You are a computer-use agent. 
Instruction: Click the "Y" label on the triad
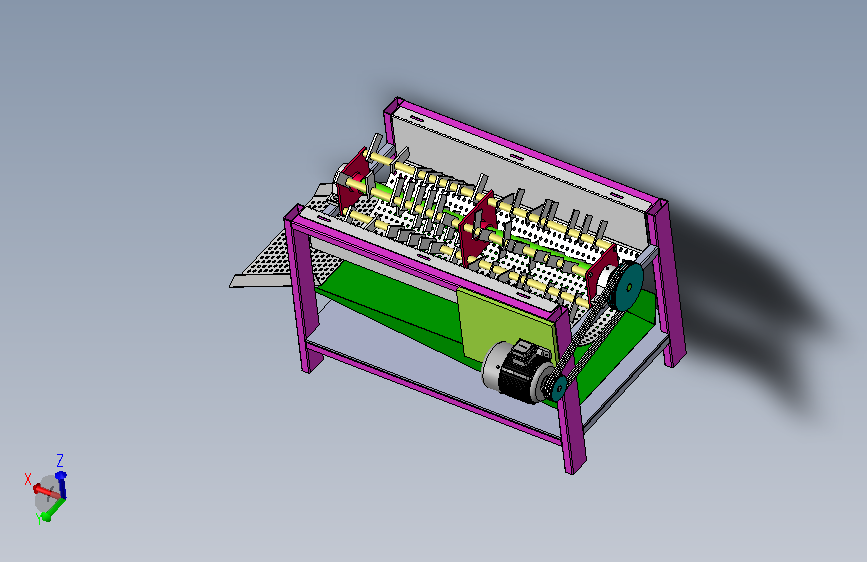38,519
